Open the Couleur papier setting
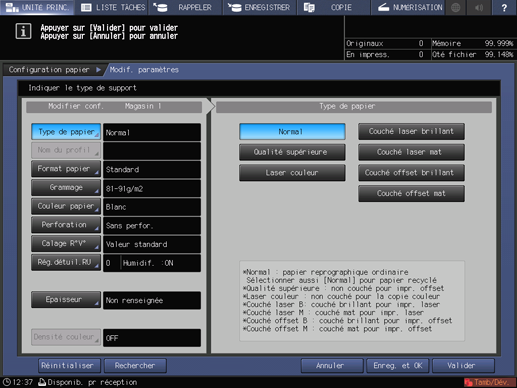Screen dimensions: 517x388 pos(66,206)
